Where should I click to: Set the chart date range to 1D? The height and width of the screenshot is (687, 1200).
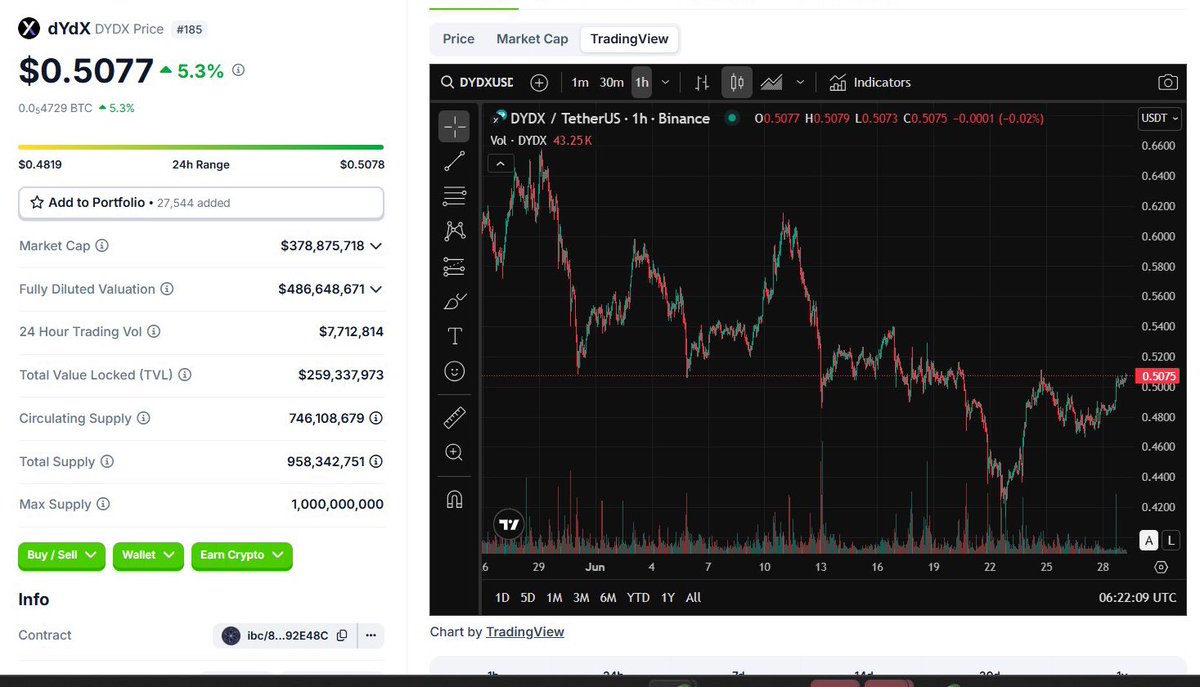pyautogui.click(x=503, y=598)
